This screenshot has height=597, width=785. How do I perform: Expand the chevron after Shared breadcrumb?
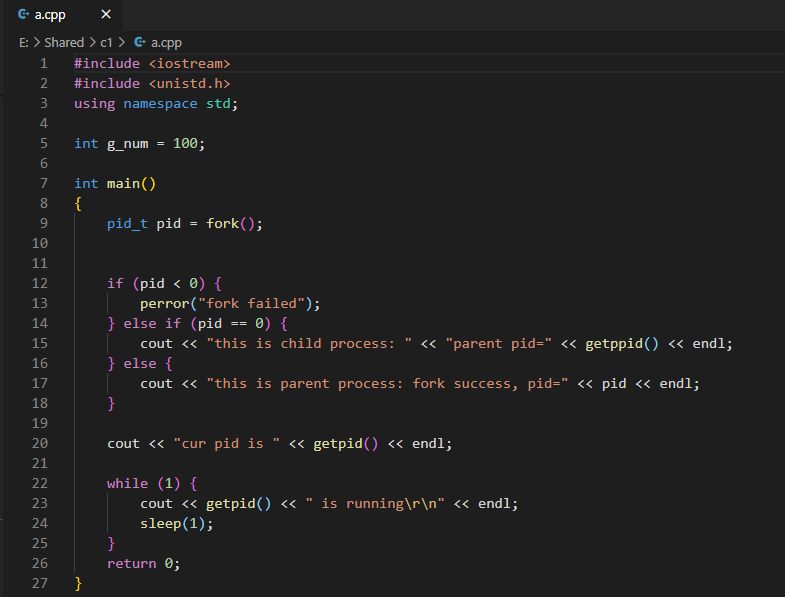tap(92, 43)
